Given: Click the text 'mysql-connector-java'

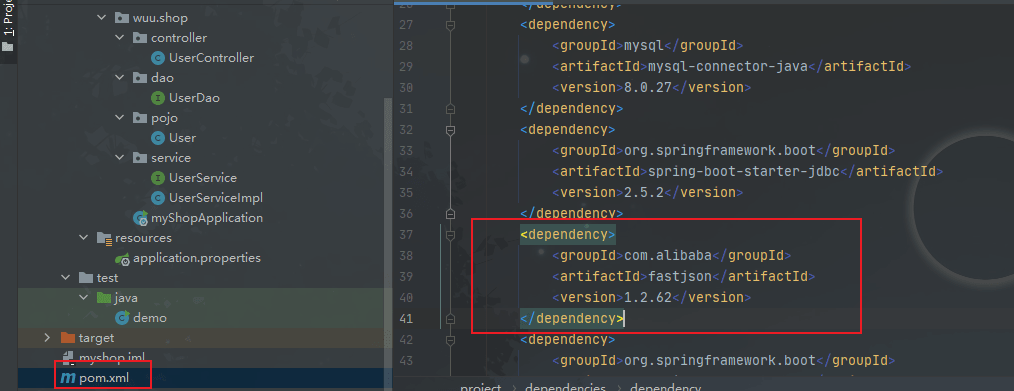Looking at the screenshot, I should pos(728,67).
